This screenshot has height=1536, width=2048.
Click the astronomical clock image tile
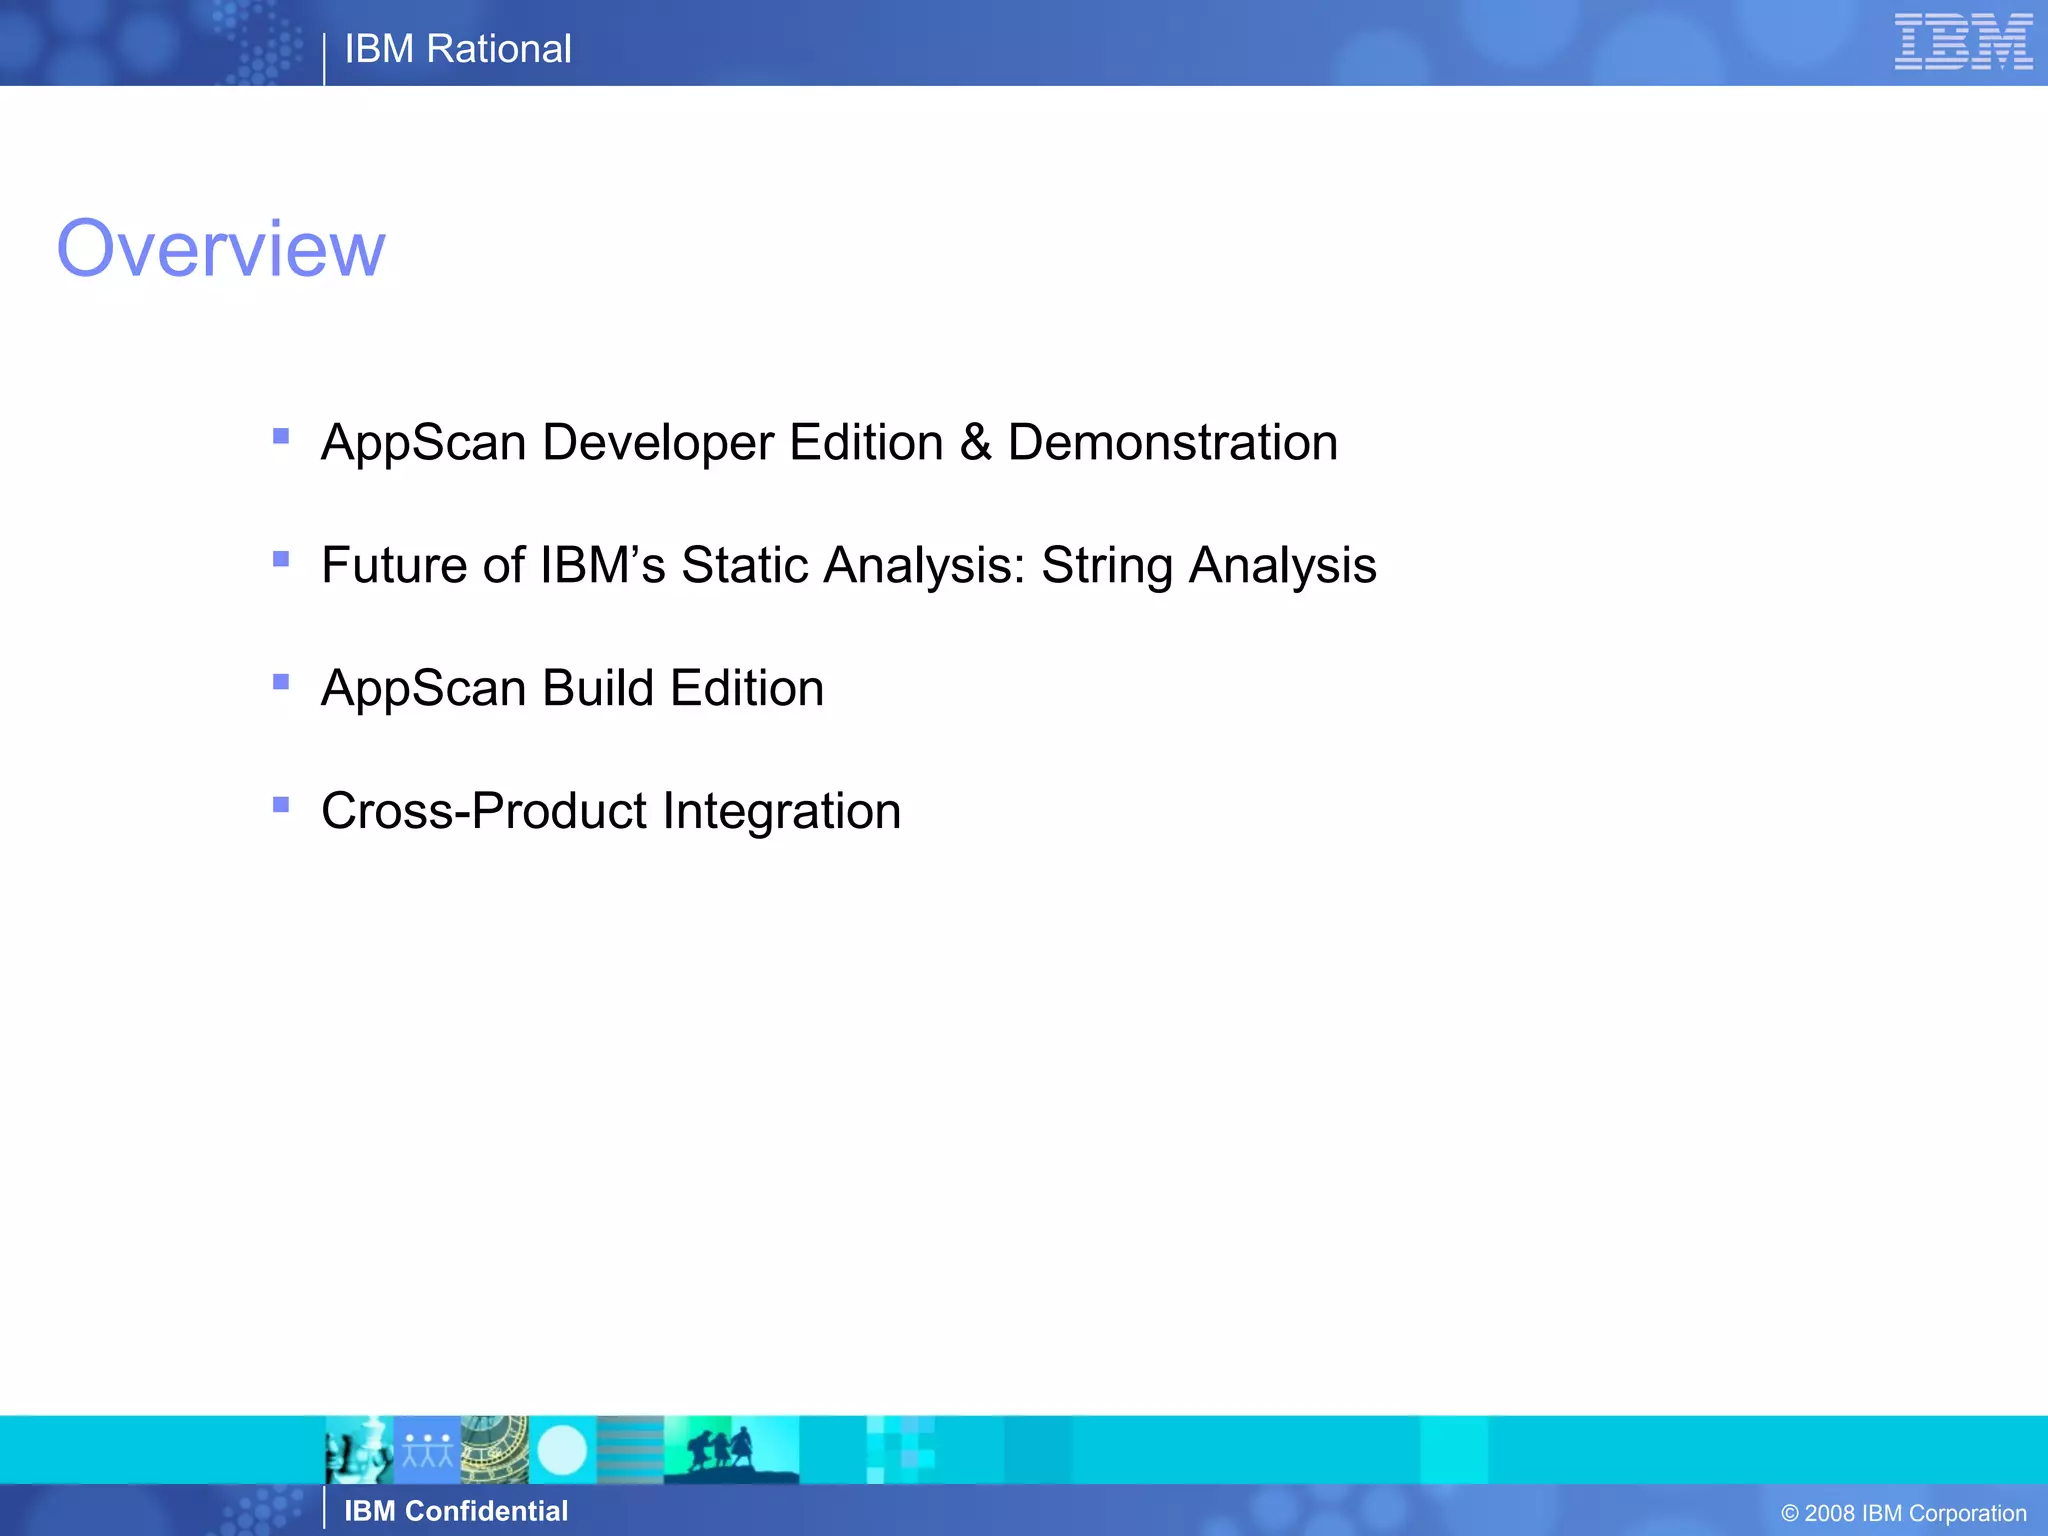[x=494, y=1449]
